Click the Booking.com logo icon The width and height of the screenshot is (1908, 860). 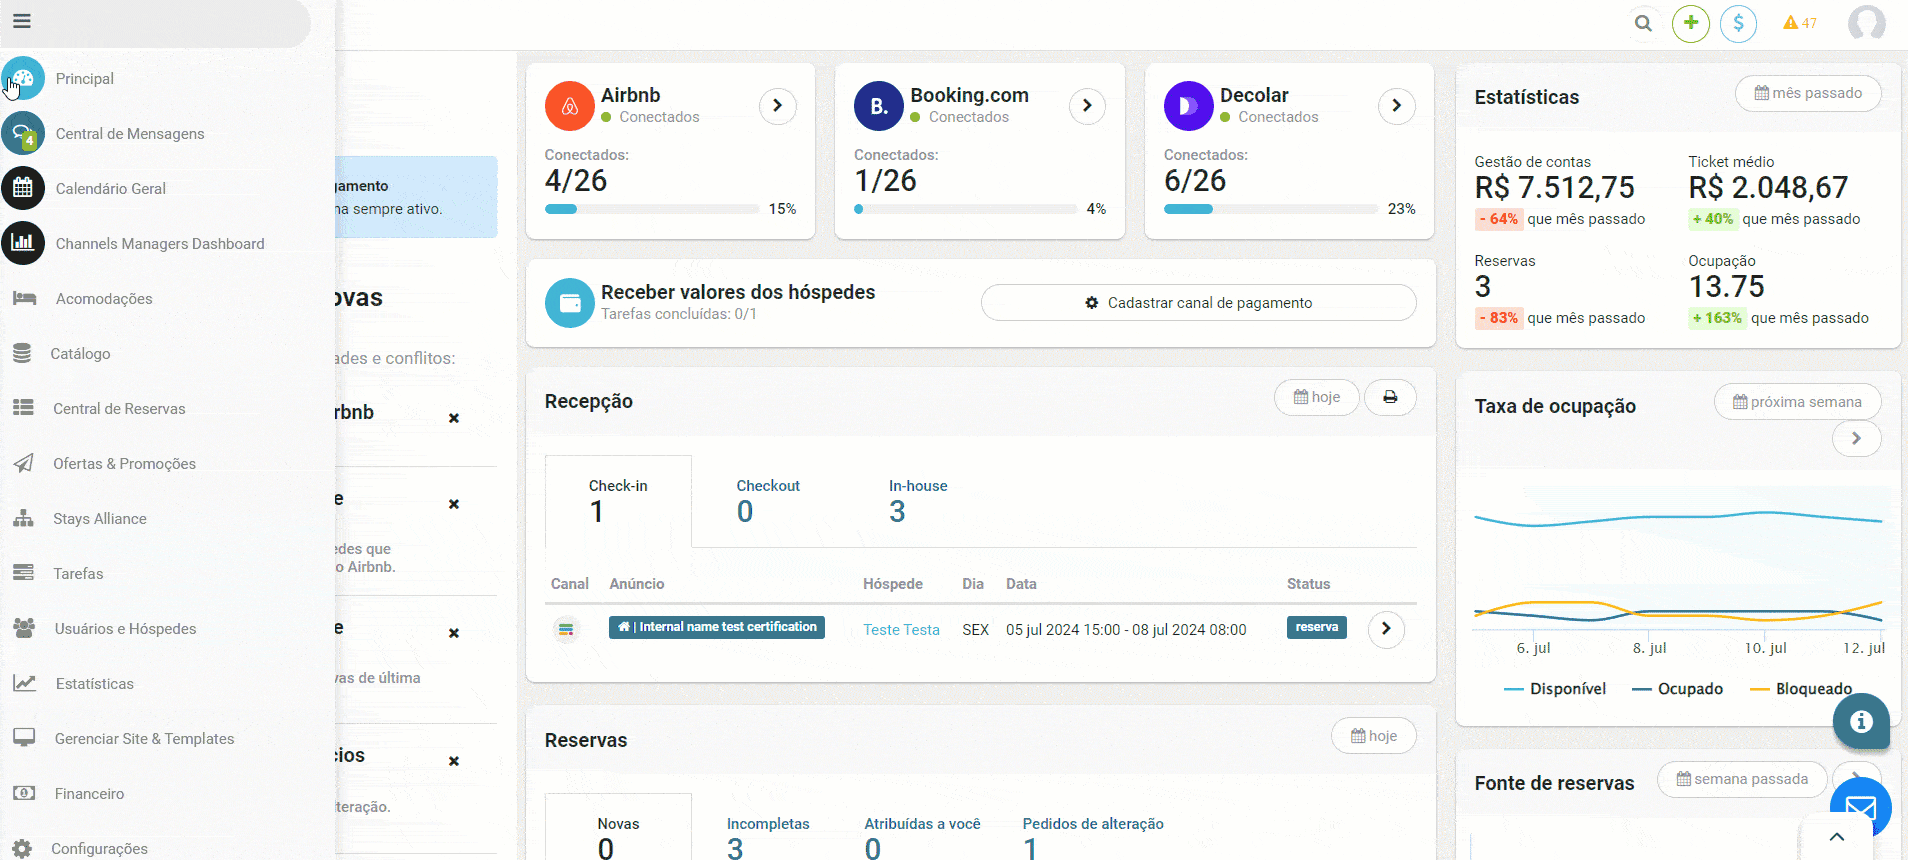point(879,106)
